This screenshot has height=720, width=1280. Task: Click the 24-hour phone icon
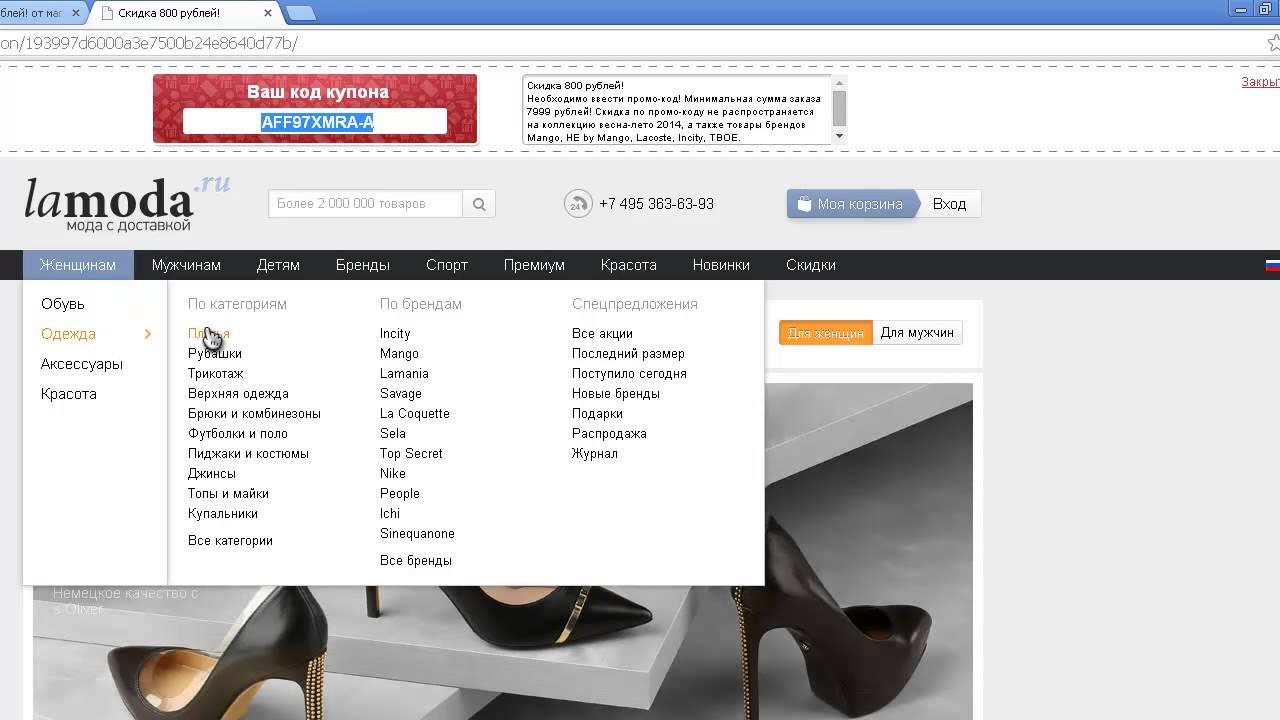tap(578, 203)
